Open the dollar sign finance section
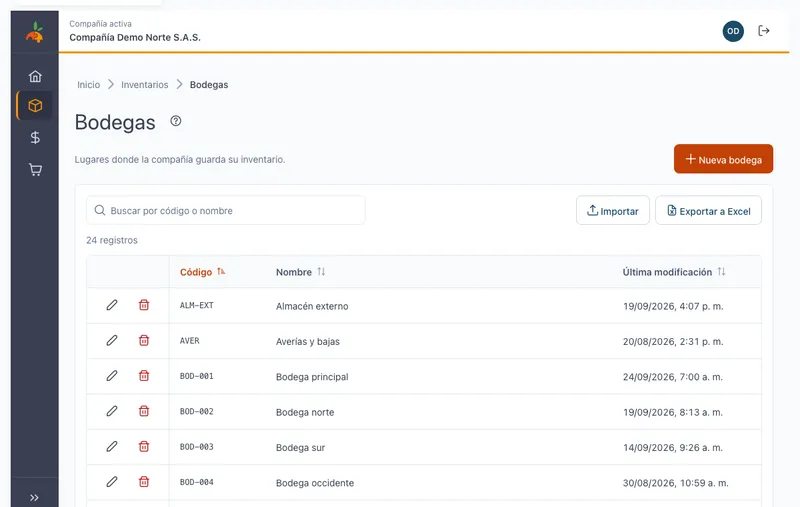Image resolution: width=800 pixels, height=507 pixels. 35,137
